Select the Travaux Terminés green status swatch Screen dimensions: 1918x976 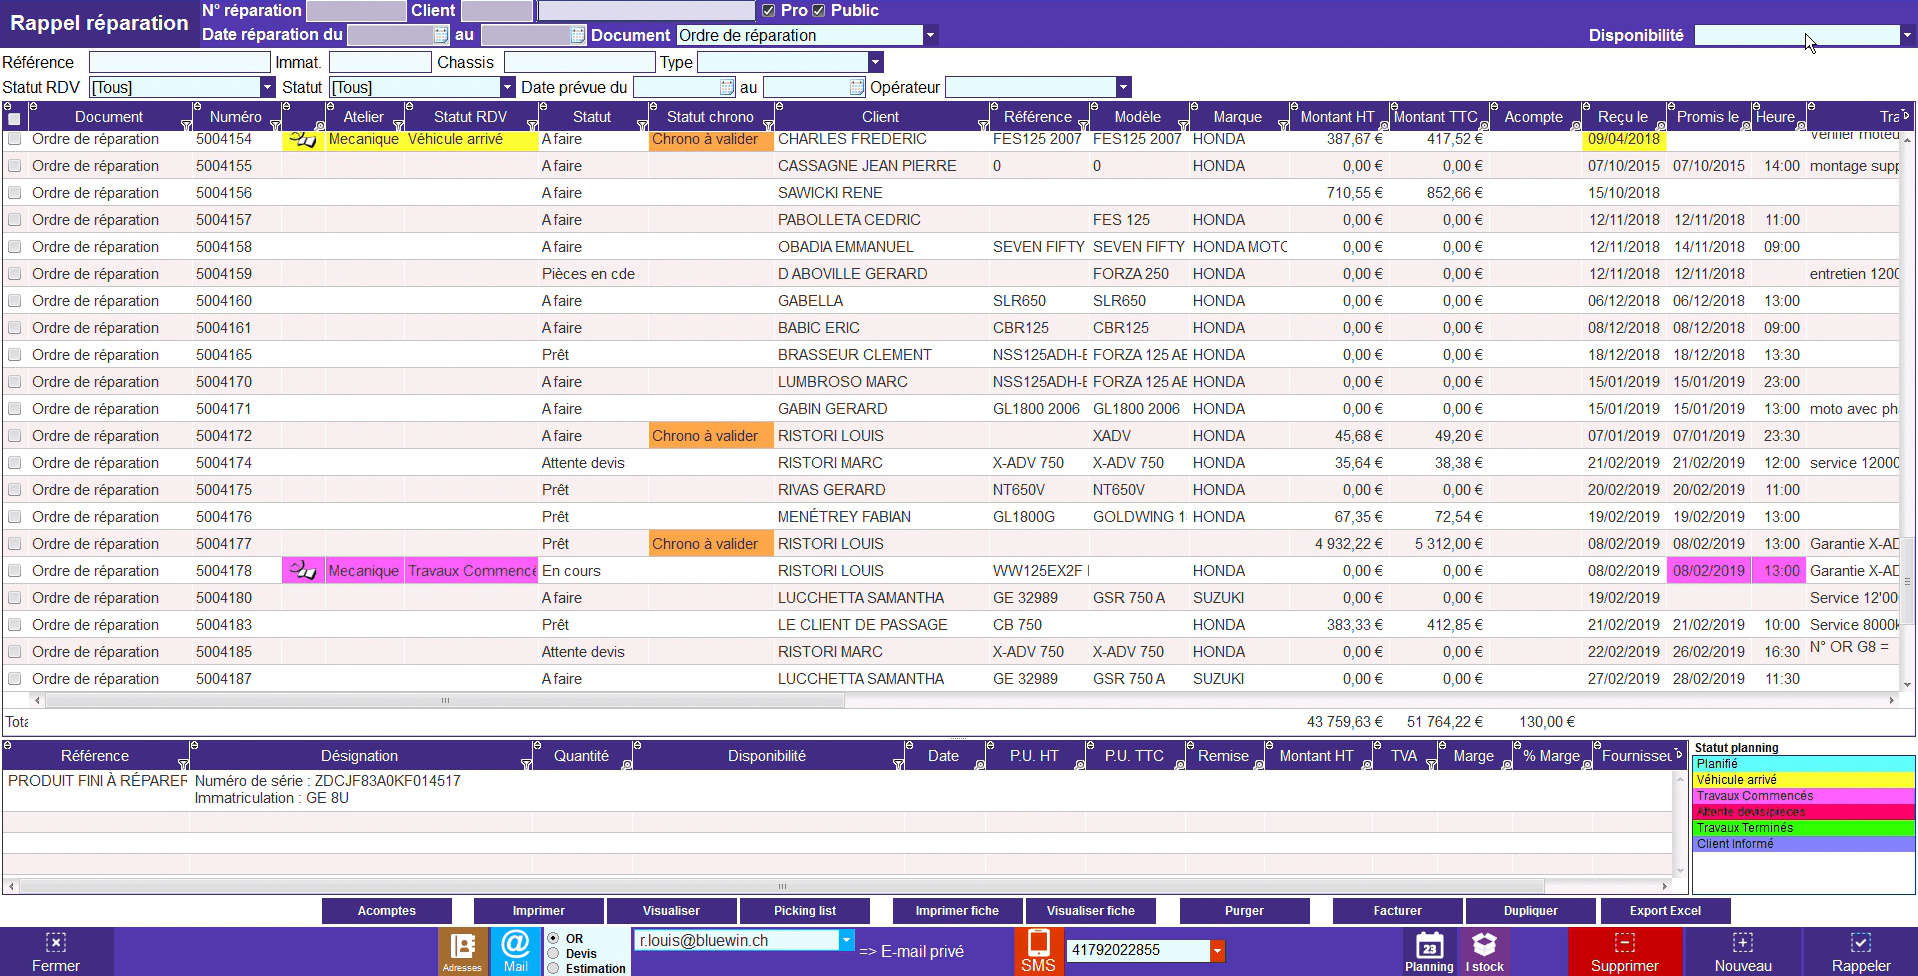pos(1803,828)
